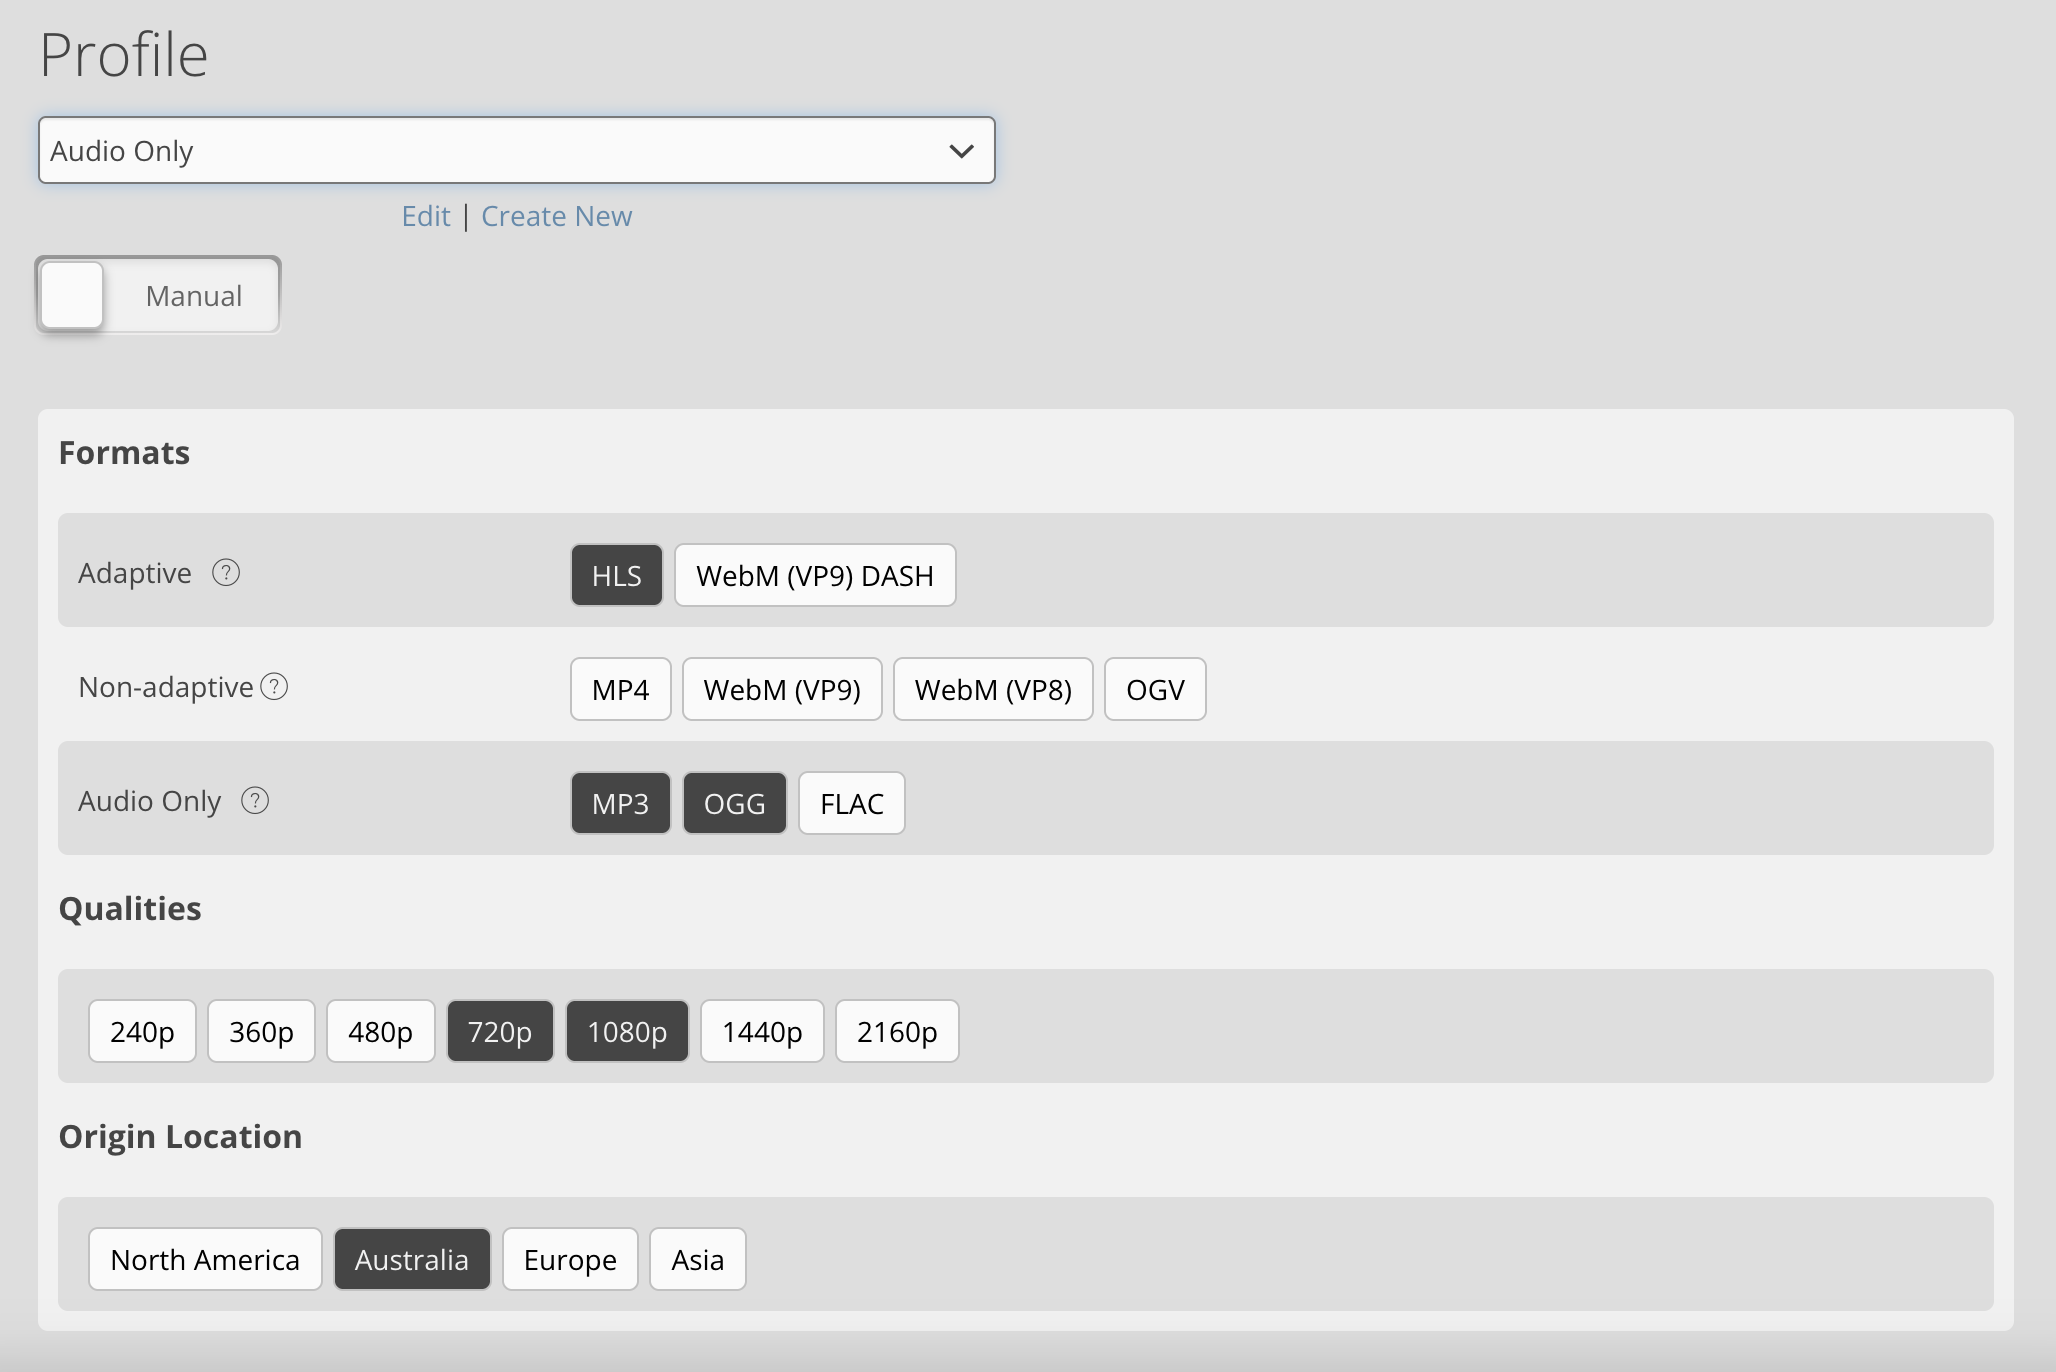2056x1372 pixels.
Task: Click the Edit profile link
Action: [x=426, y=216]
